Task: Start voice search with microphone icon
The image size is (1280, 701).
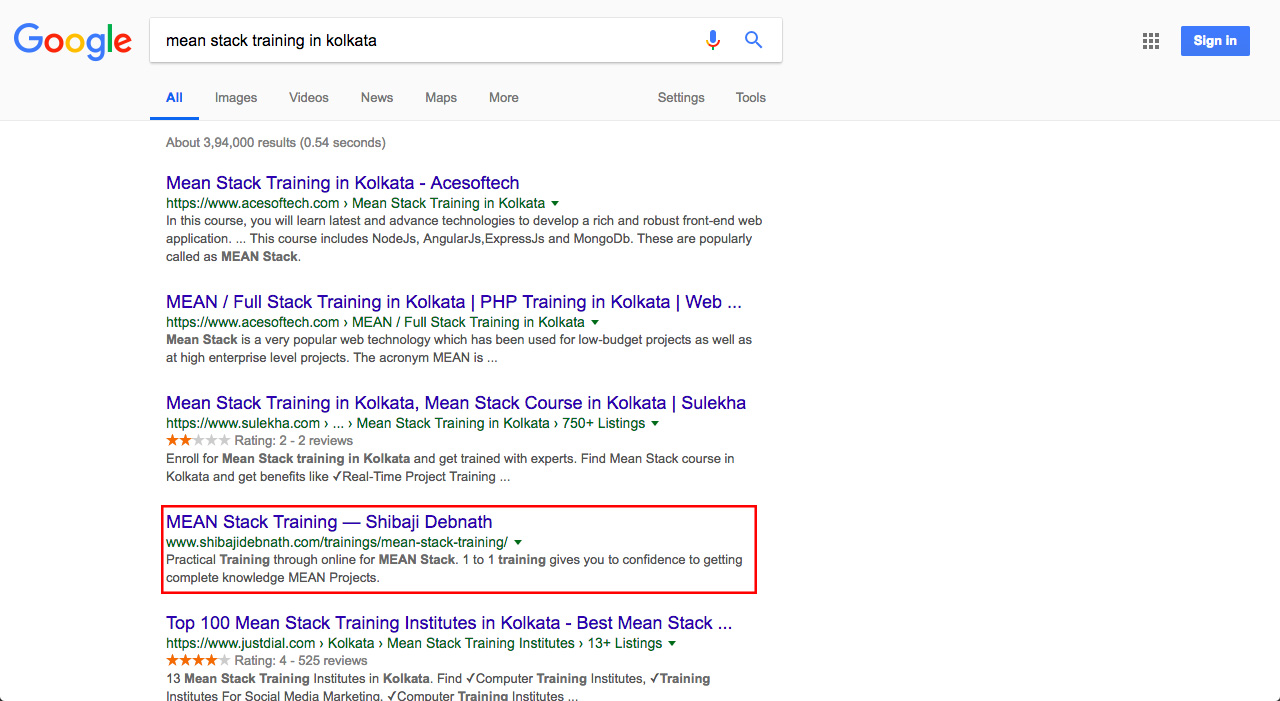Action: pyautogui.click(x=713, y=40)
